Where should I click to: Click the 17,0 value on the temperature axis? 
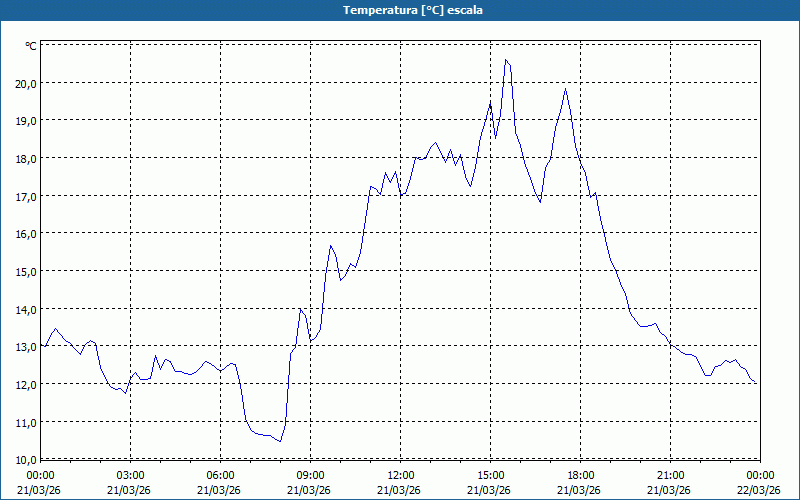tap(24, 196)
